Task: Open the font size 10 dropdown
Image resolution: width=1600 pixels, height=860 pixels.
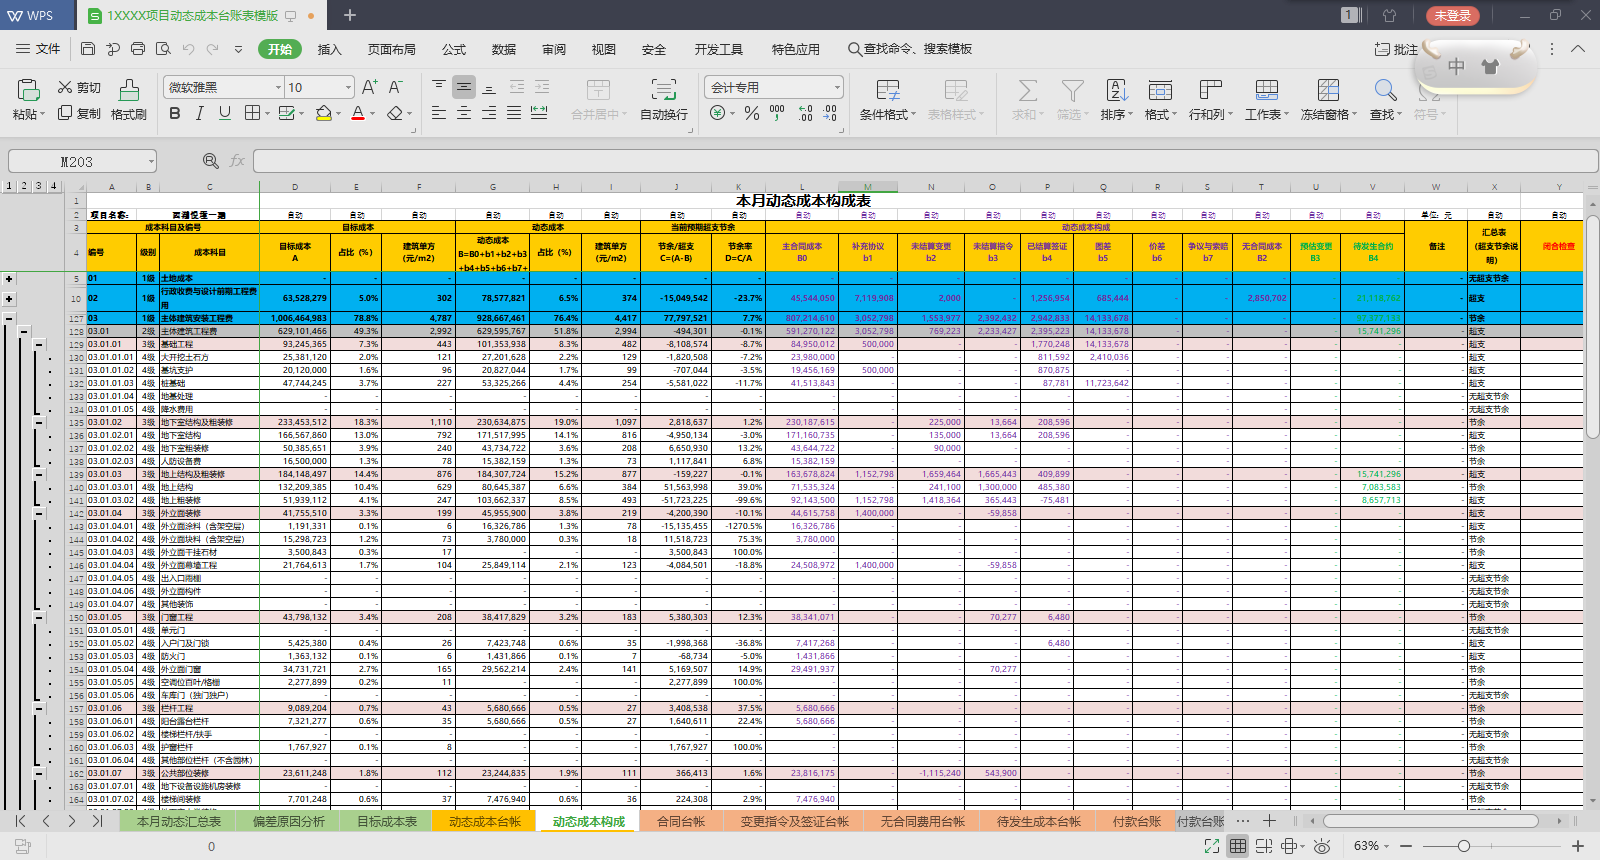Action: click(348, 87)
